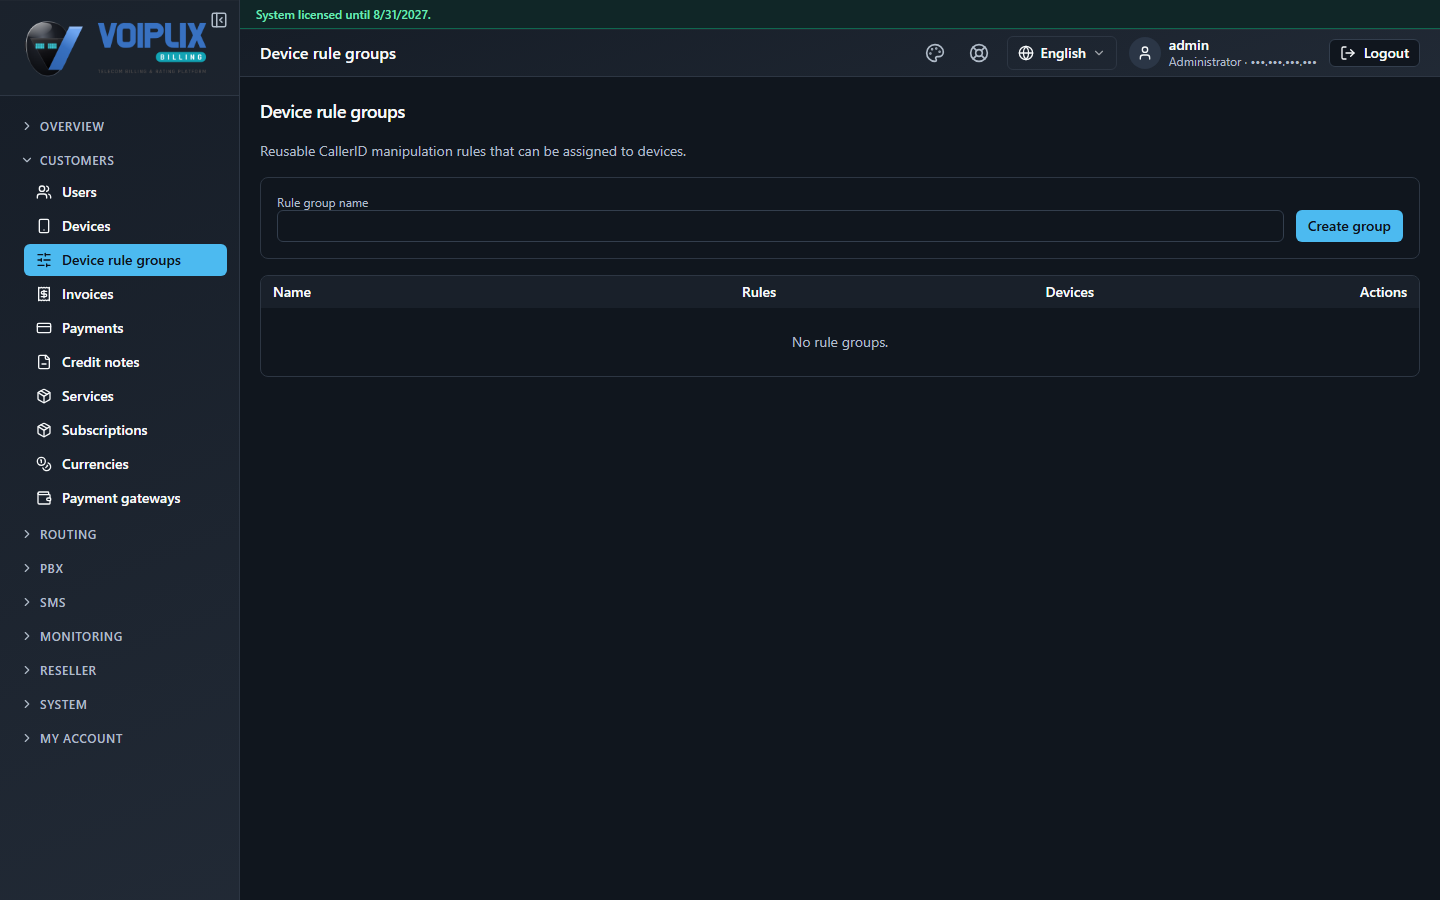The image size is (1440, 900).
Task: Open Payment gateways in the sidebar
Action: (125, 498)
